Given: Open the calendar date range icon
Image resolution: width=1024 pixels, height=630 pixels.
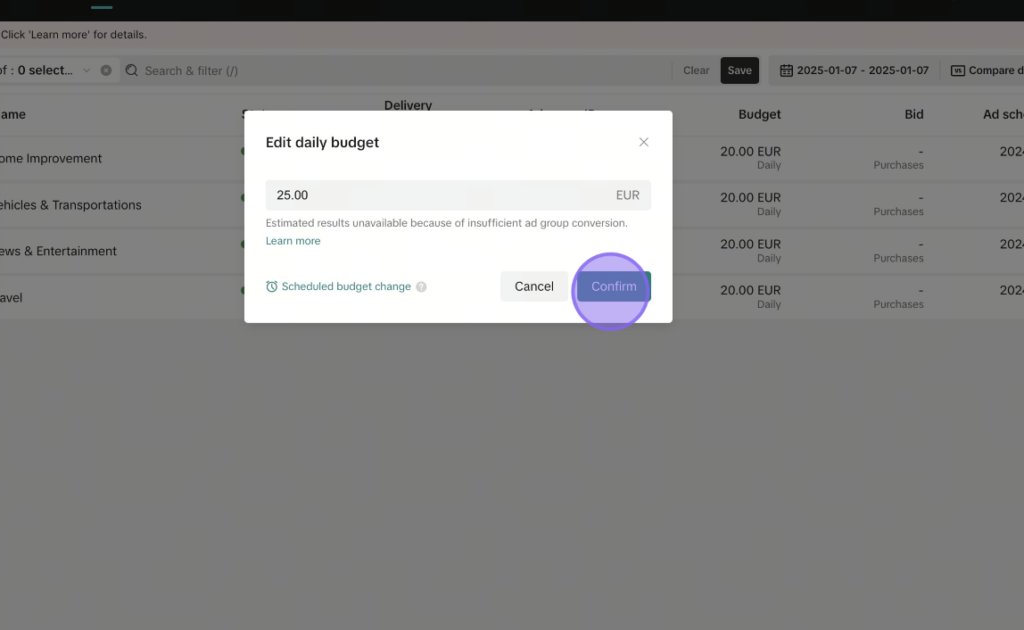Looking at the screenshot, I should [x=786, y=71].
